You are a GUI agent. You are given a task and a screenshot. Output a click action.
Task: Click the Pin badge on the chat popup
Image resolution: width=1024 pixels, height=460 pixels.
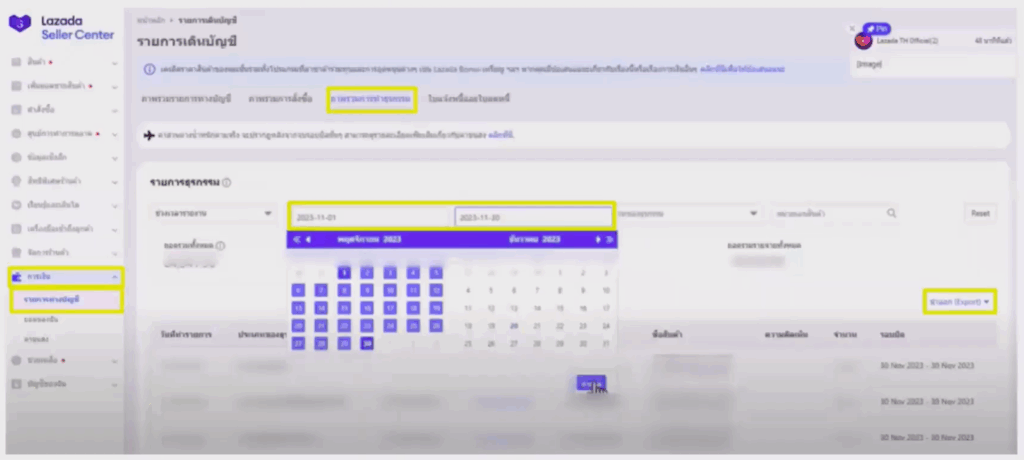[877, 29]
